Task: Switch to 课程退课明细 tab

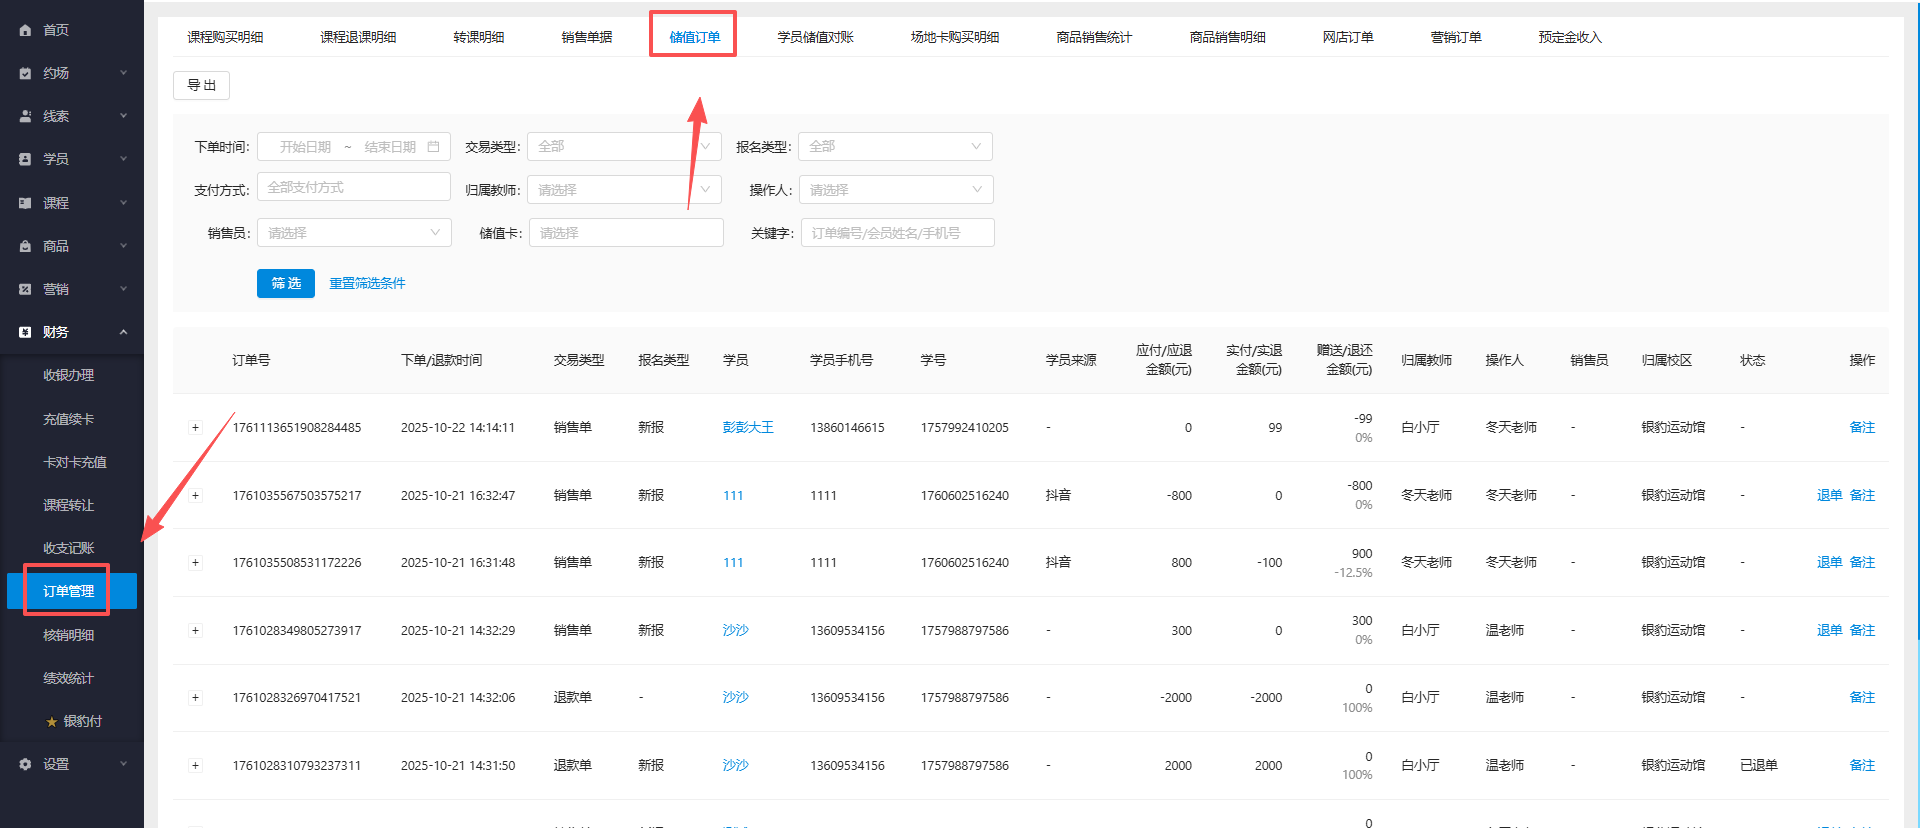Action: click(358, 37)
